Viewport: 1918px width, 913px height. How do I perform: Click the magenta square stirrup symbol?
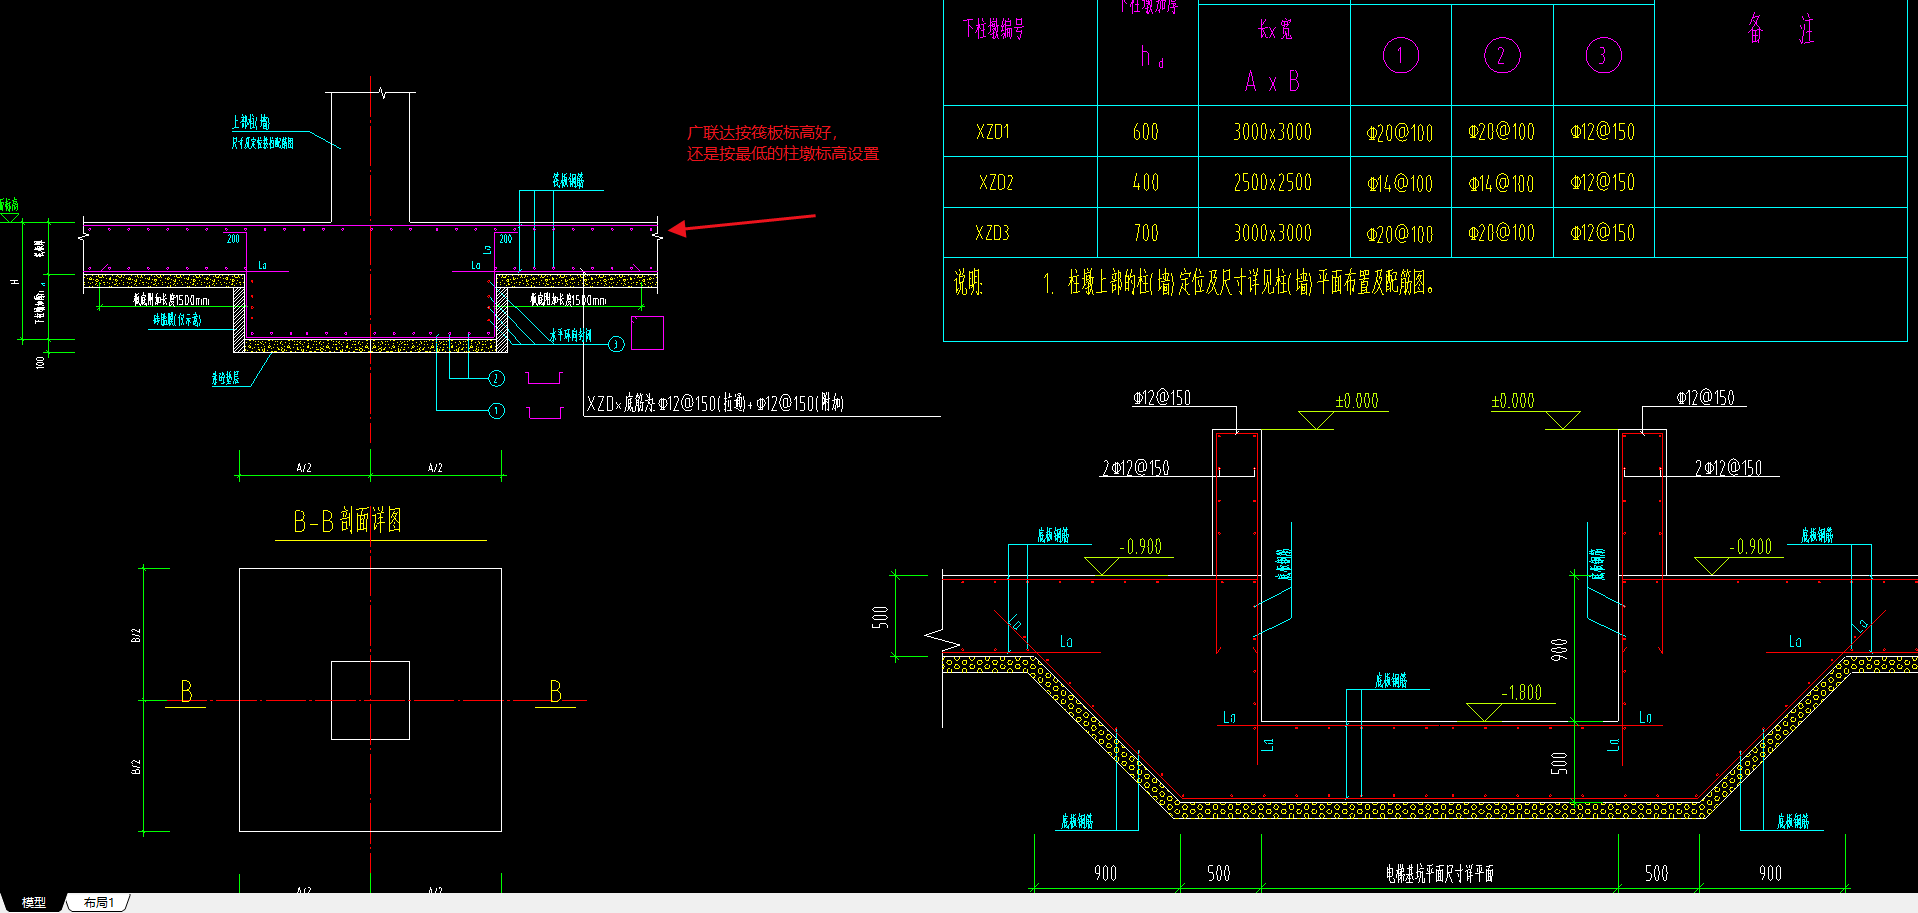tap(647, 333)
